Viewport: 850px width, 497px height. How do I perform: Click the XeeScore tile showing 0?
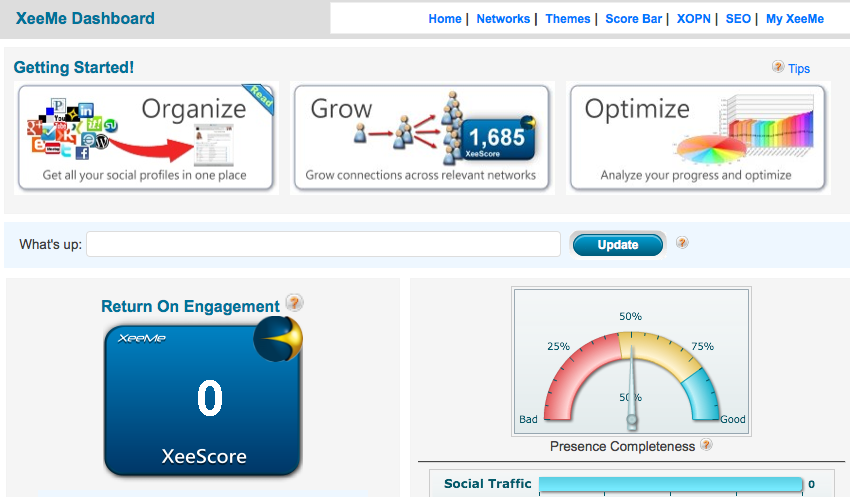pyautogui.click(x=203, y=401)
